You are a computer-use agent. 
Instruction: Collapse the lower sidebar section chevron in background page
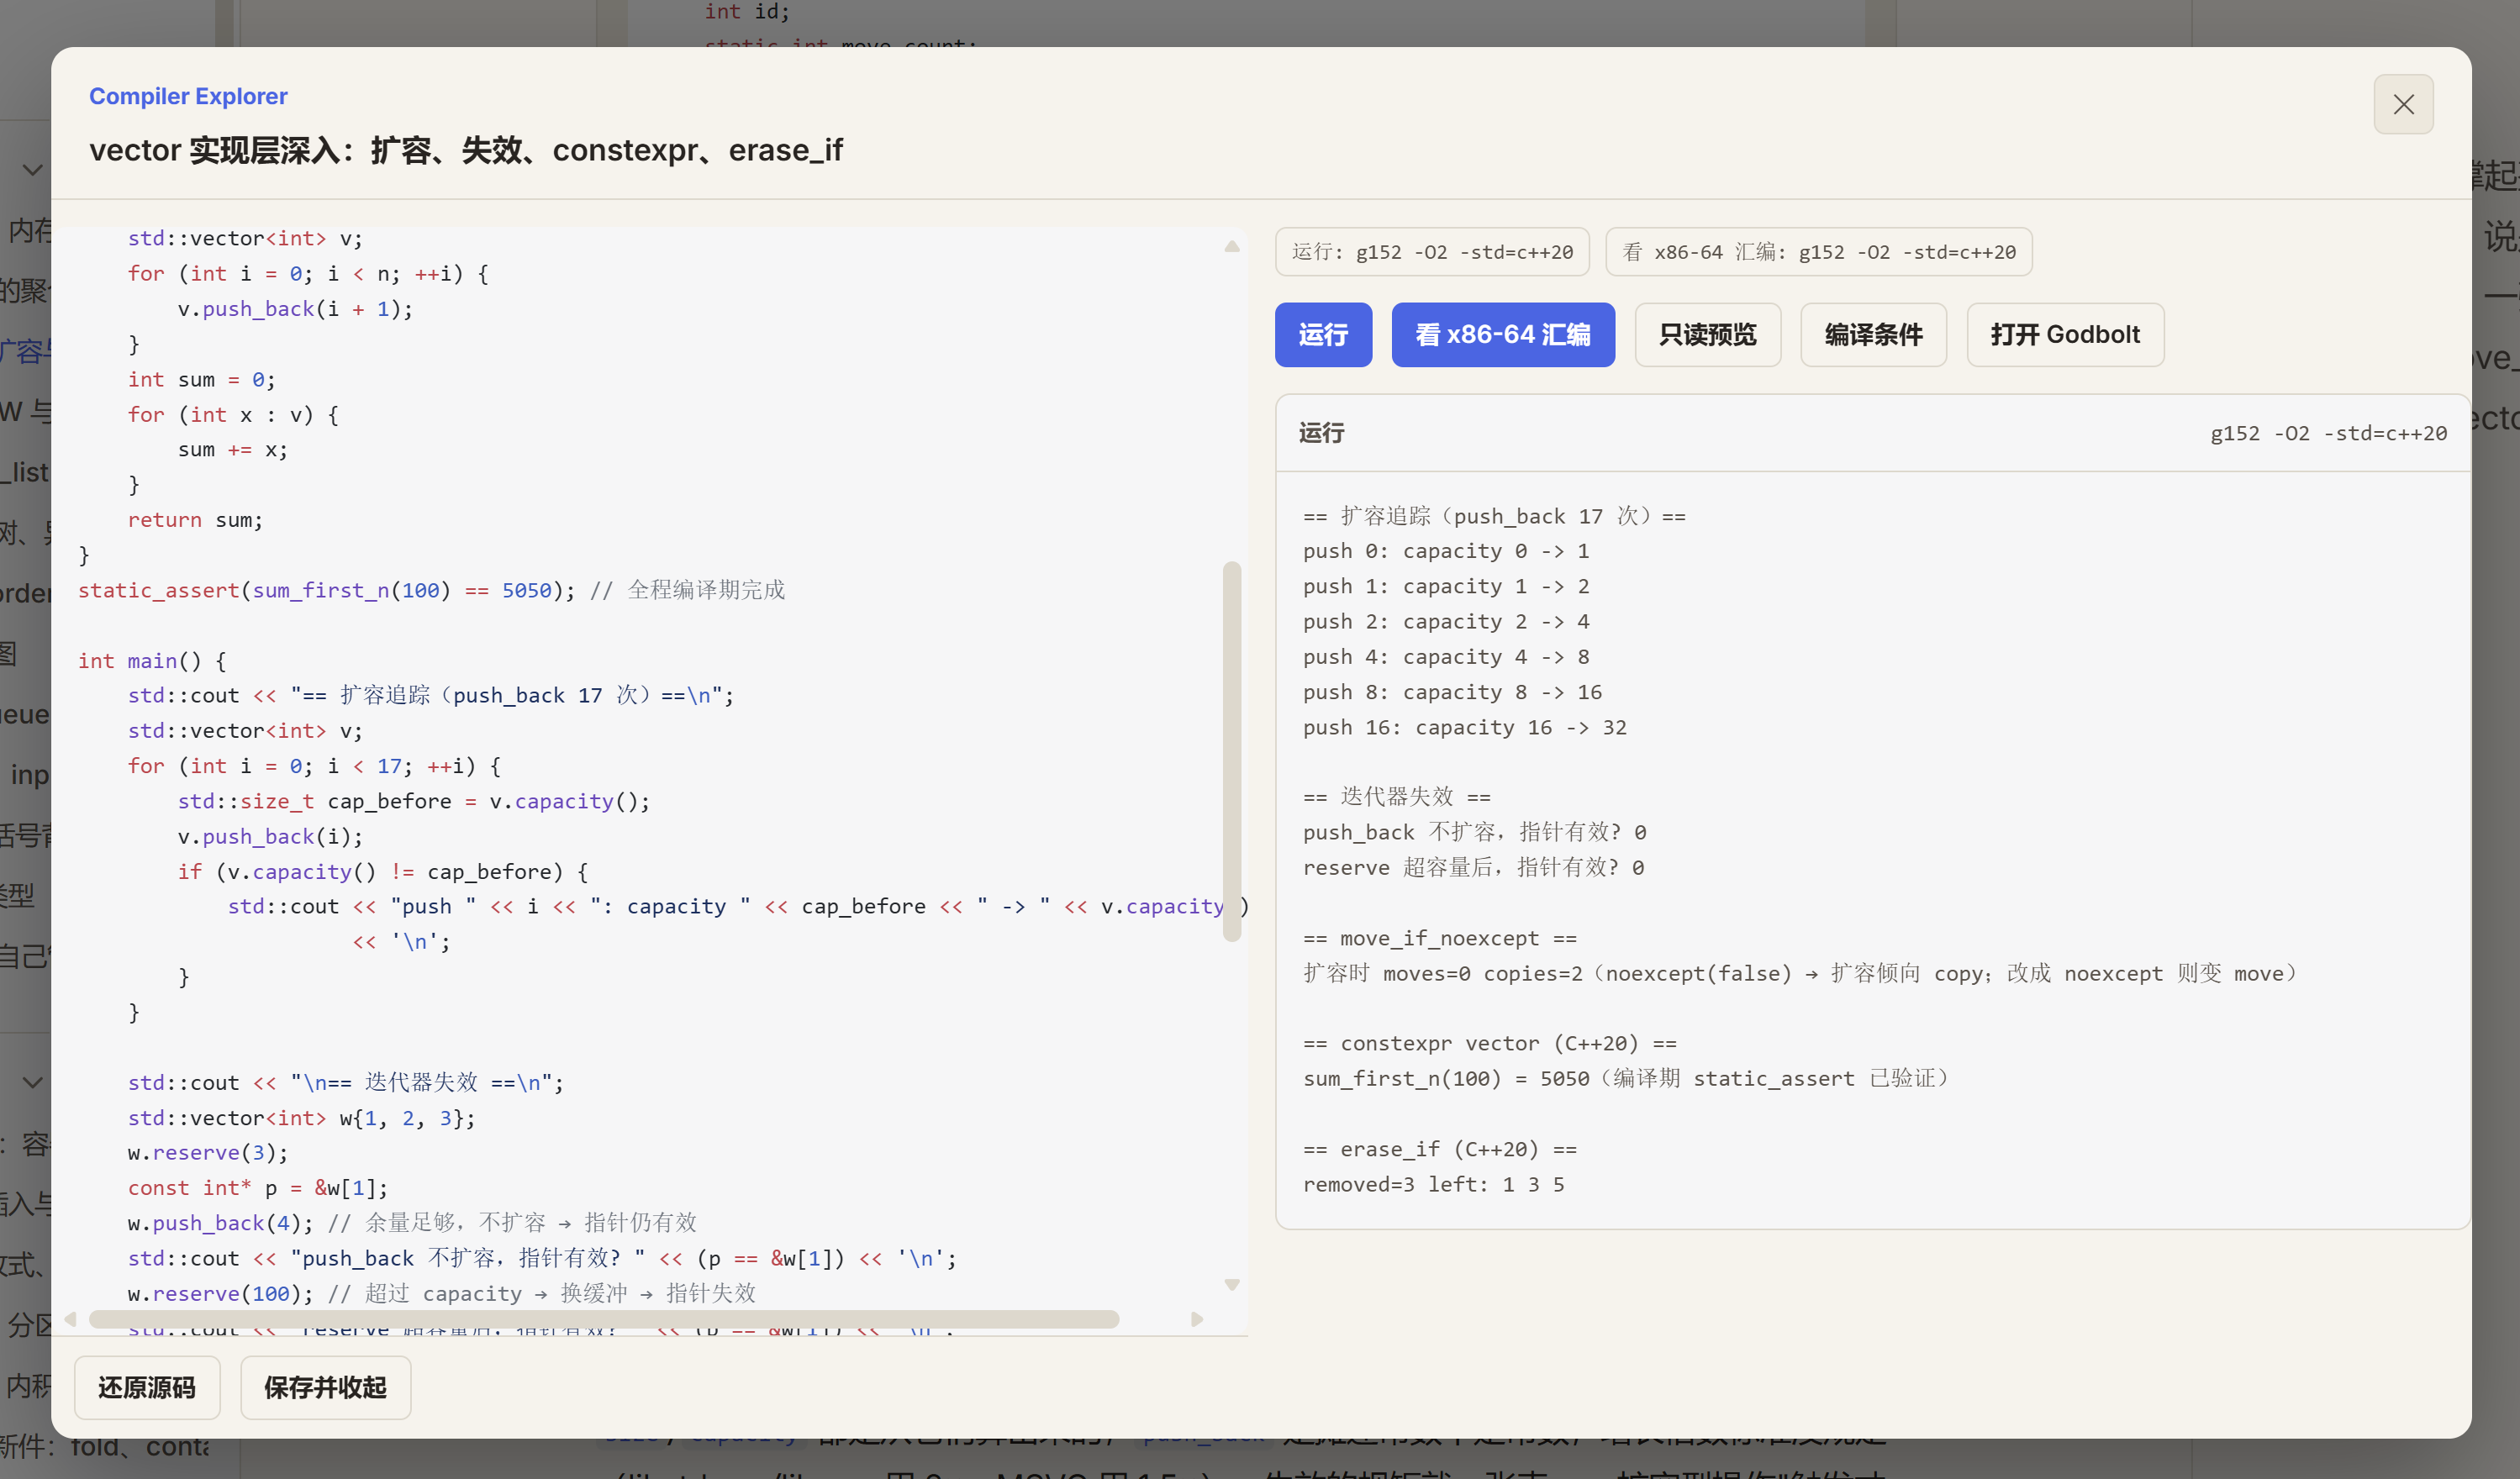pos(32,1082)
